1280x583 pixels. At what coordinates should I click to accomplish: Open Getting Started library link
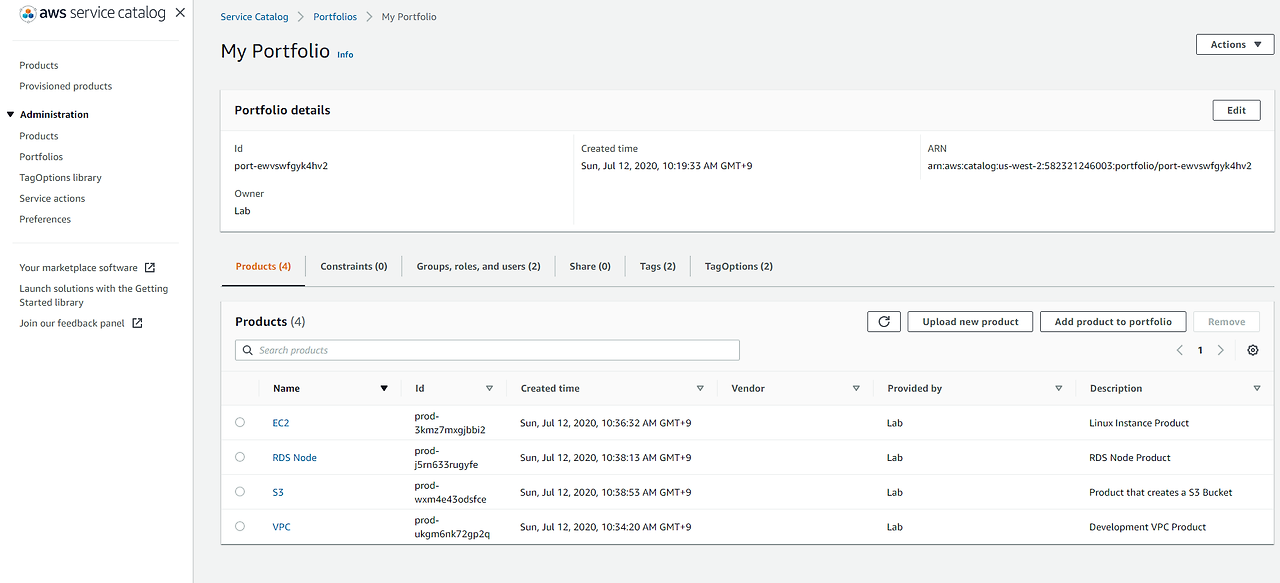pos(94,295)
